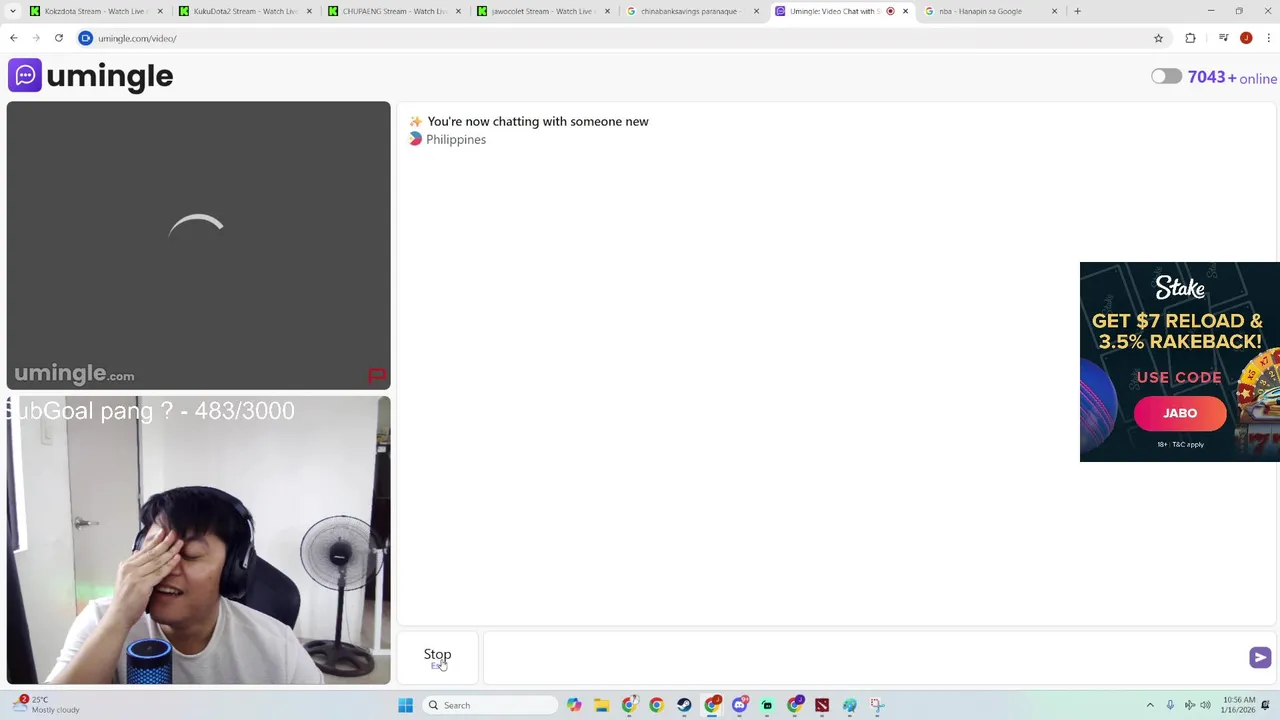Click the address bar URL umingle.com/video/
Image resolution: width=1280 pixels, height=720 pixels.
point(137,38)
